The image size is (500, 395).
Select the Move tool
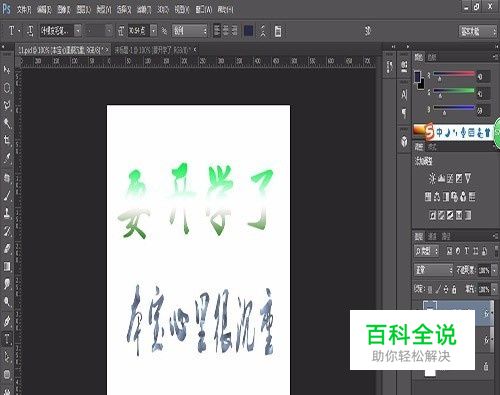click(7, 69)
